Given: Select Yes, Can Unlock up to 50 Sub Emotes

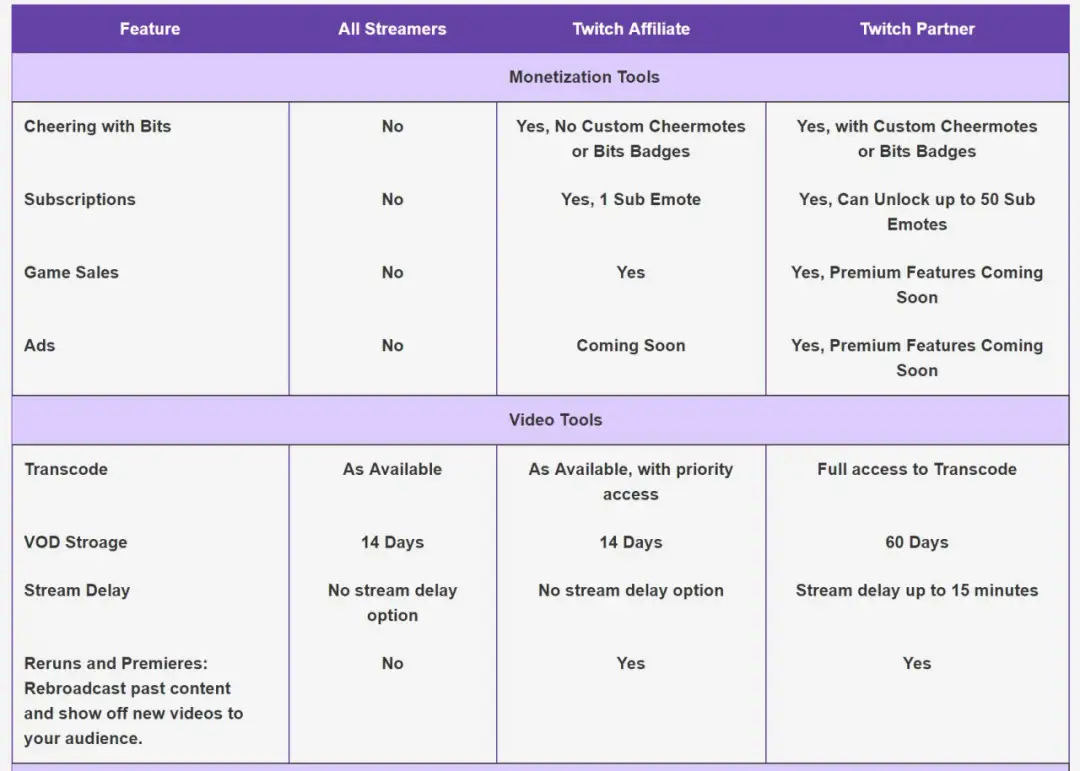Looking at the screenshot, I should pos(917,212).
